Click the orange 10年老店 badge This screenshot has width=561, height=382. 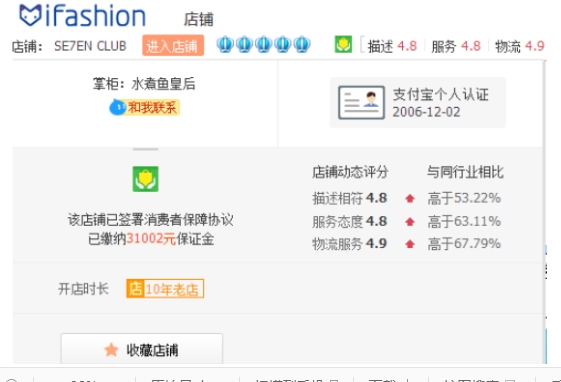[165, 289]
